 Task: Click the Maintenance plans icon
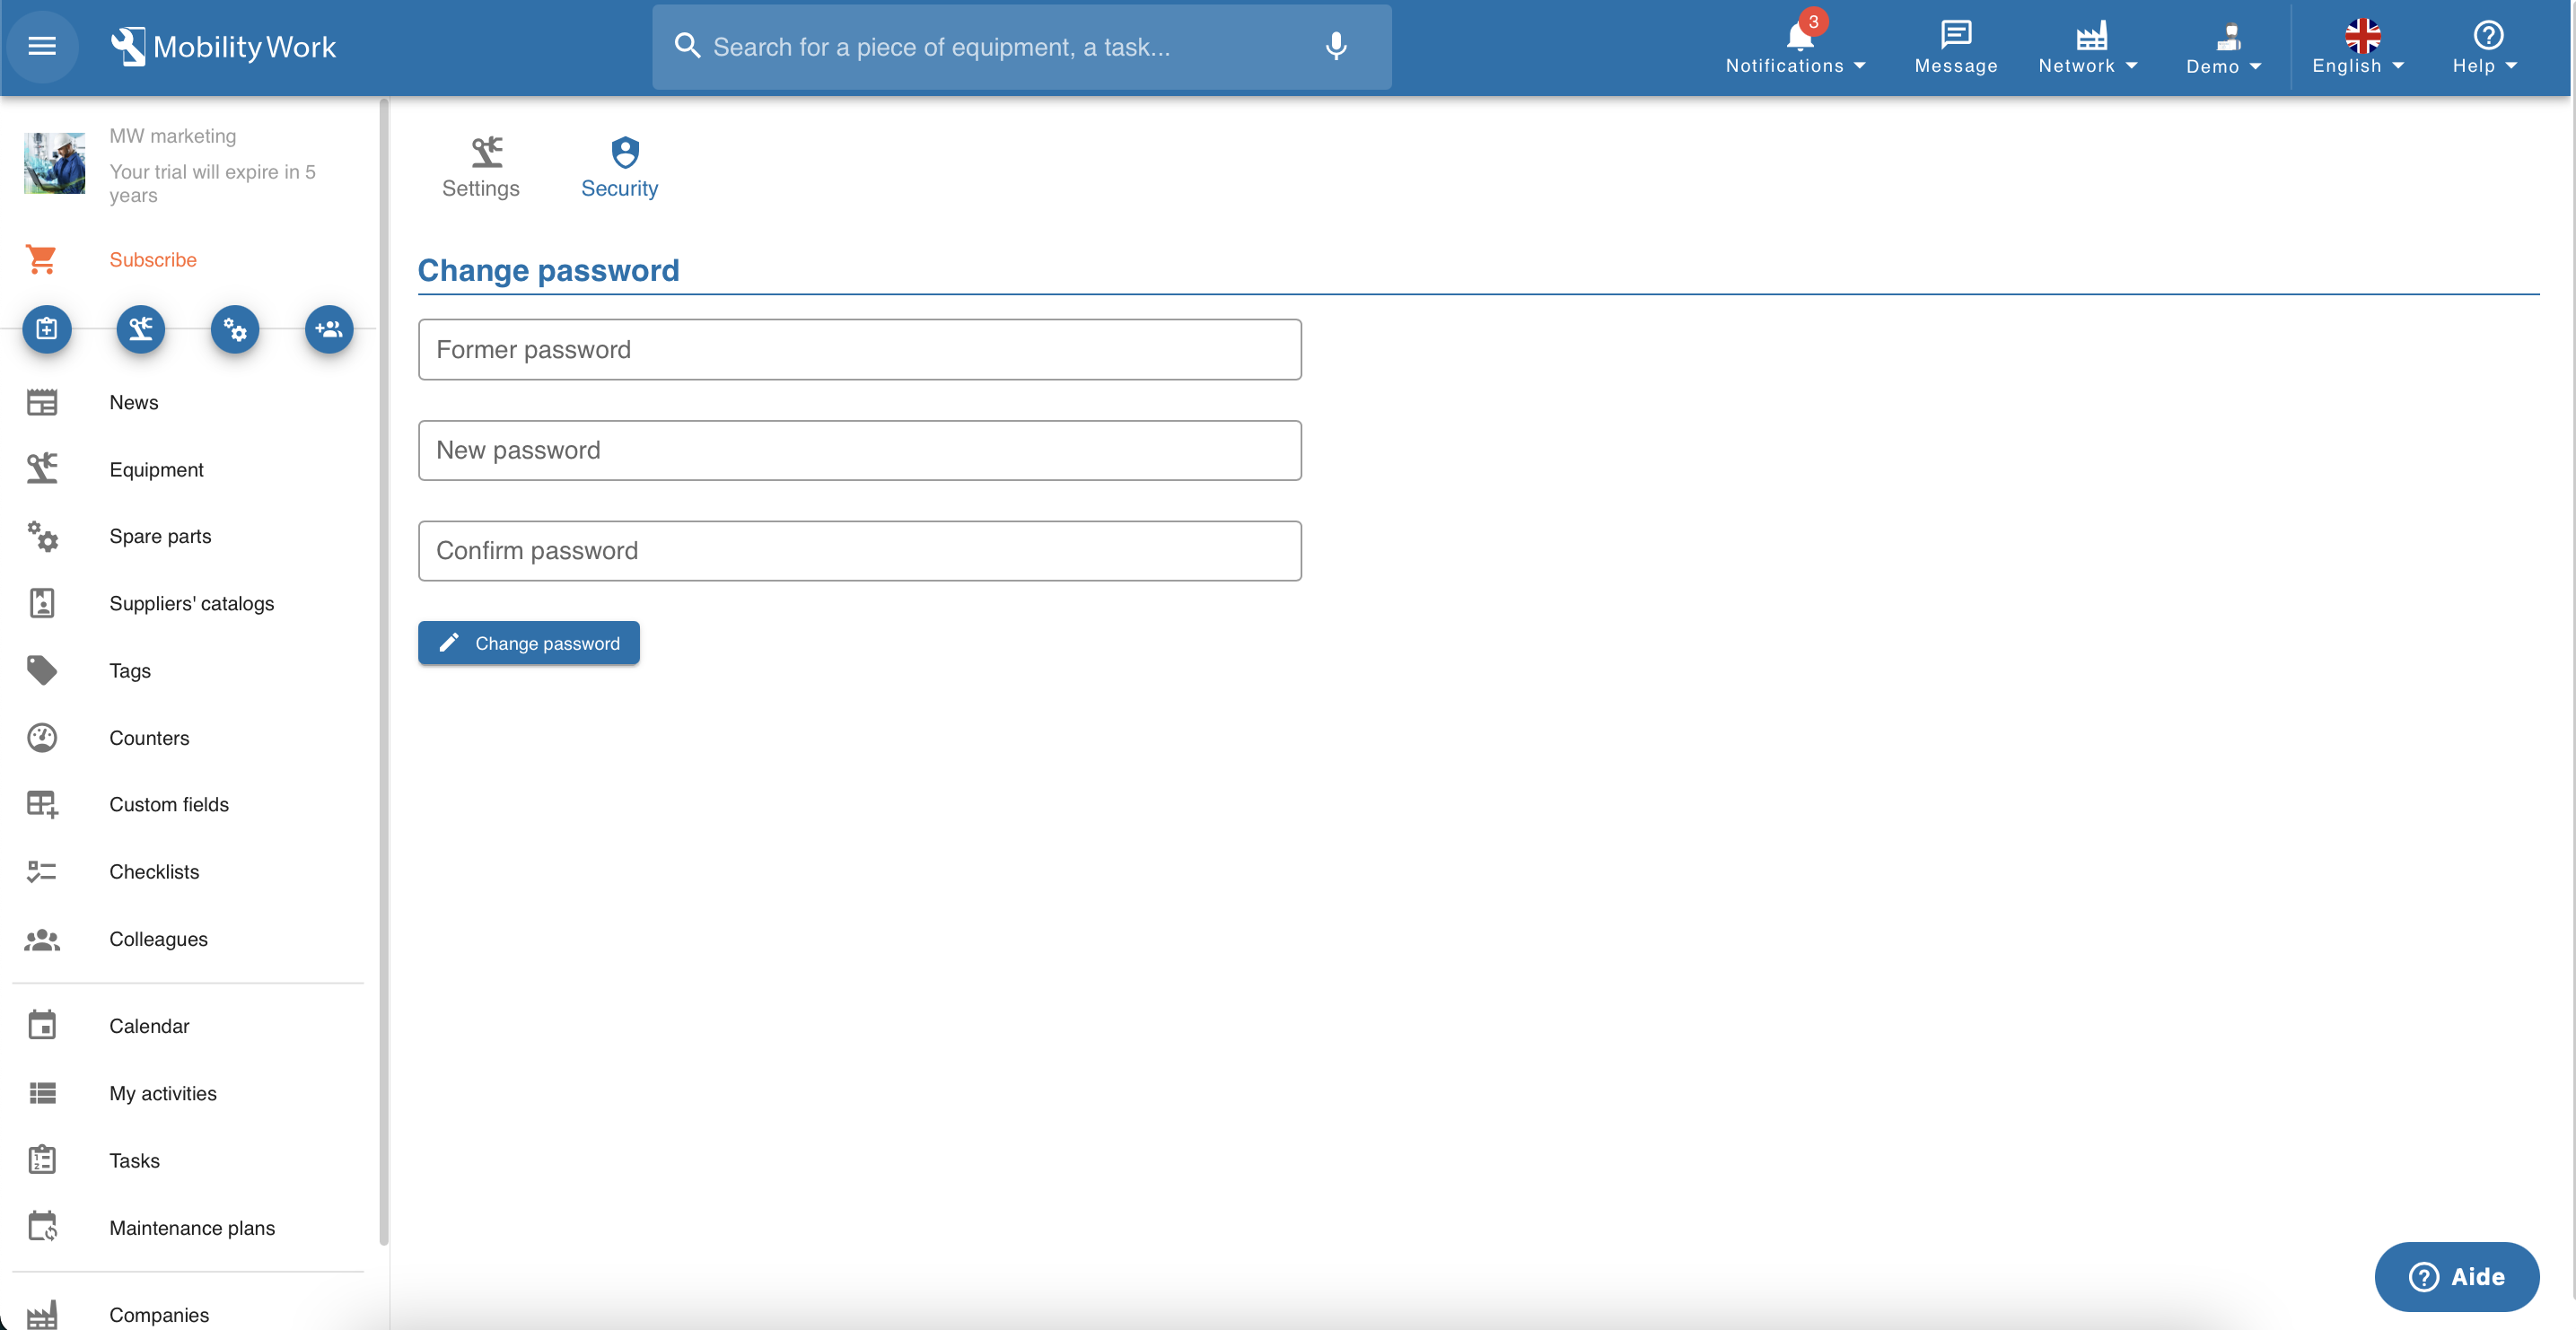[42, 1227]
